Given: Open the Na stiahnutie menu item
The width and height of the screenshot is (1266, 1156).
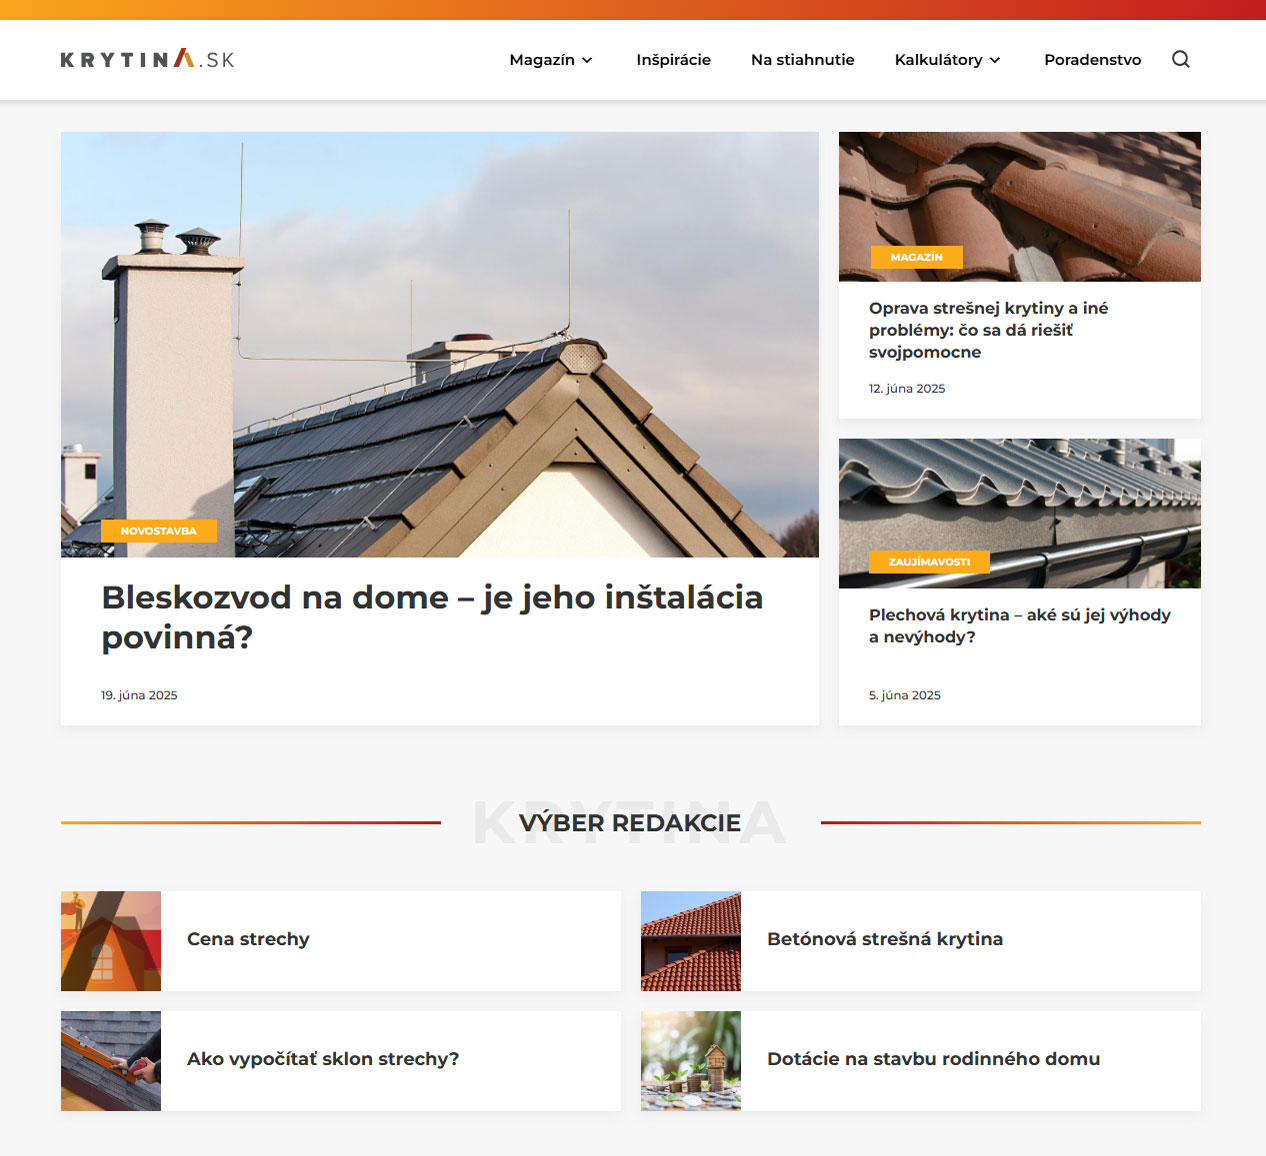Looking at the screenshot, I should (x=803, y=60).
